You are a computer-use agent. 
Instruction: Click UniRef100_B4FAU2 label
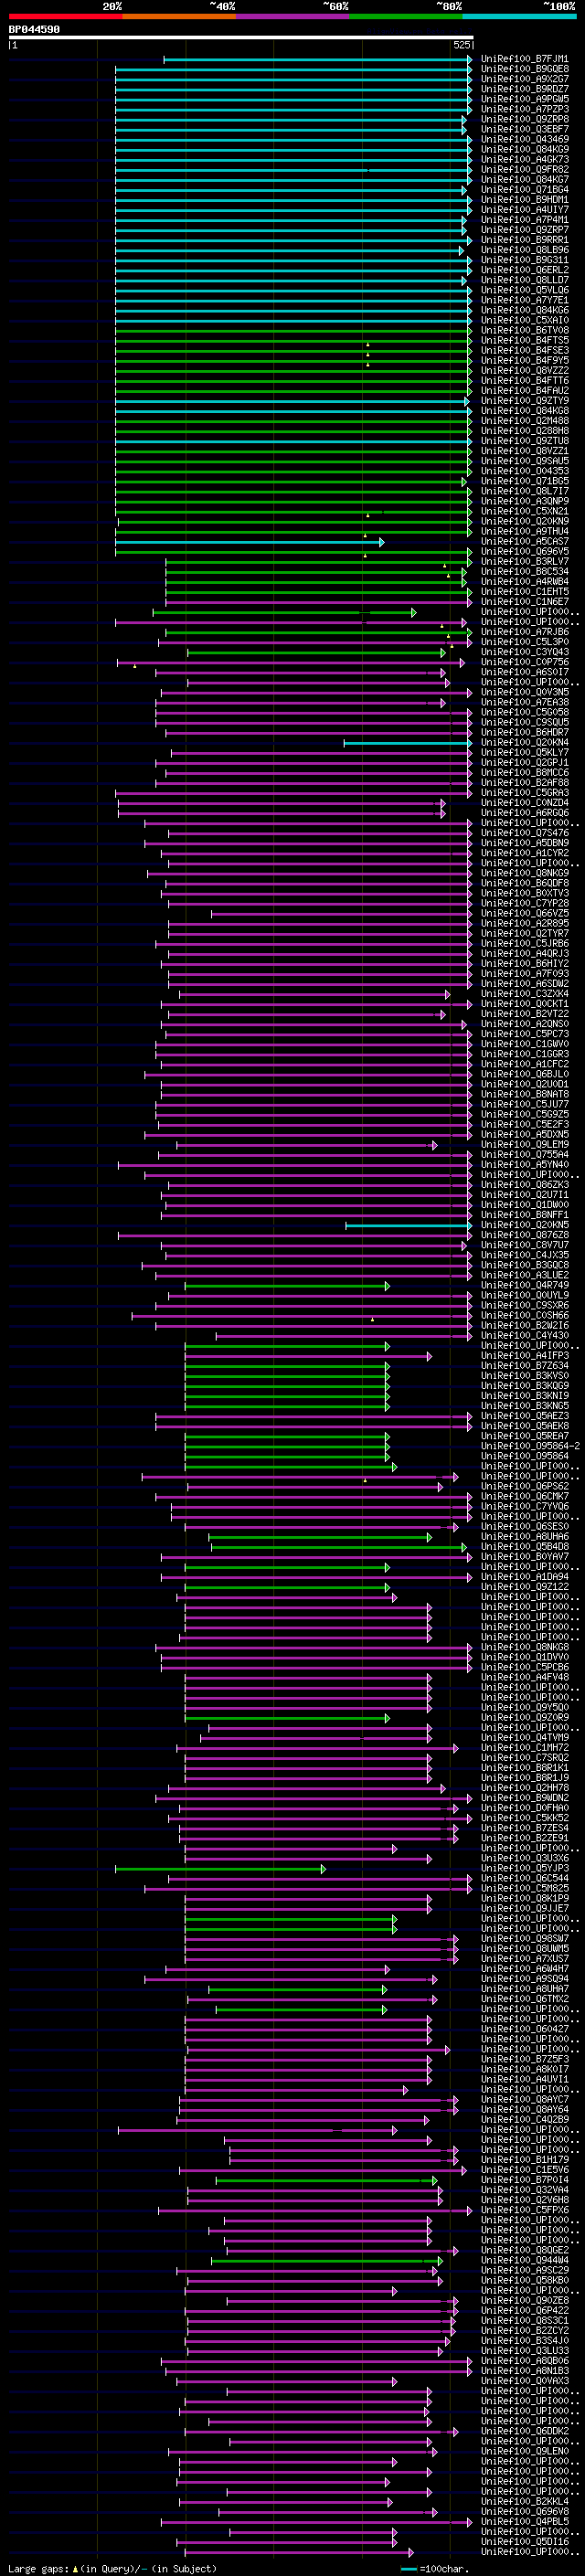point(525,390)
